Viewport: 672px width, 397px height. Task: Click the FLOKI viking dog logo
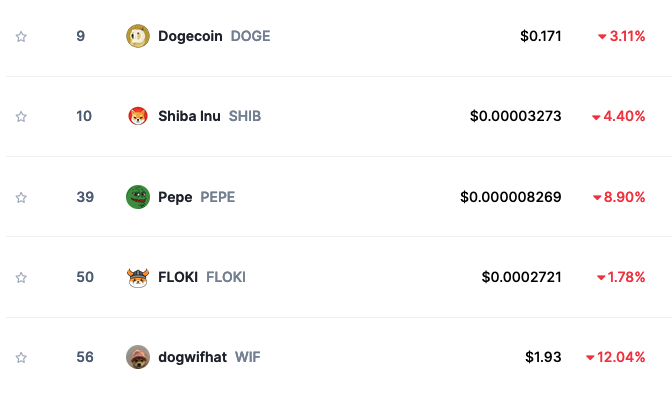coord(138,277)
